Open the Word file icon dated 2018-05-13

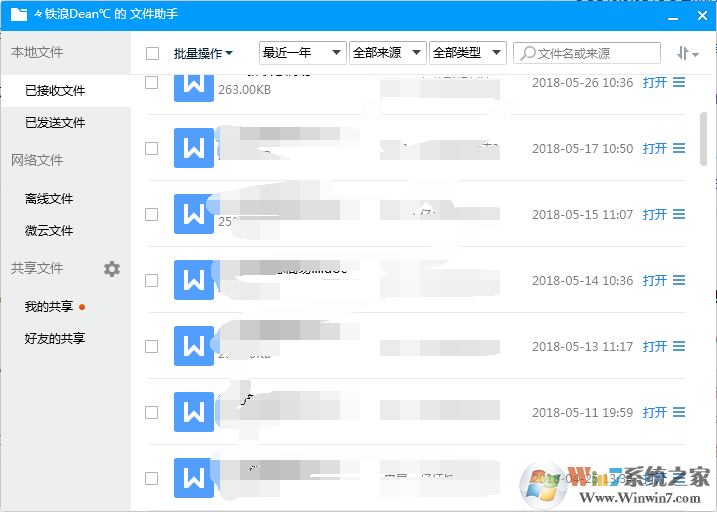194,346
